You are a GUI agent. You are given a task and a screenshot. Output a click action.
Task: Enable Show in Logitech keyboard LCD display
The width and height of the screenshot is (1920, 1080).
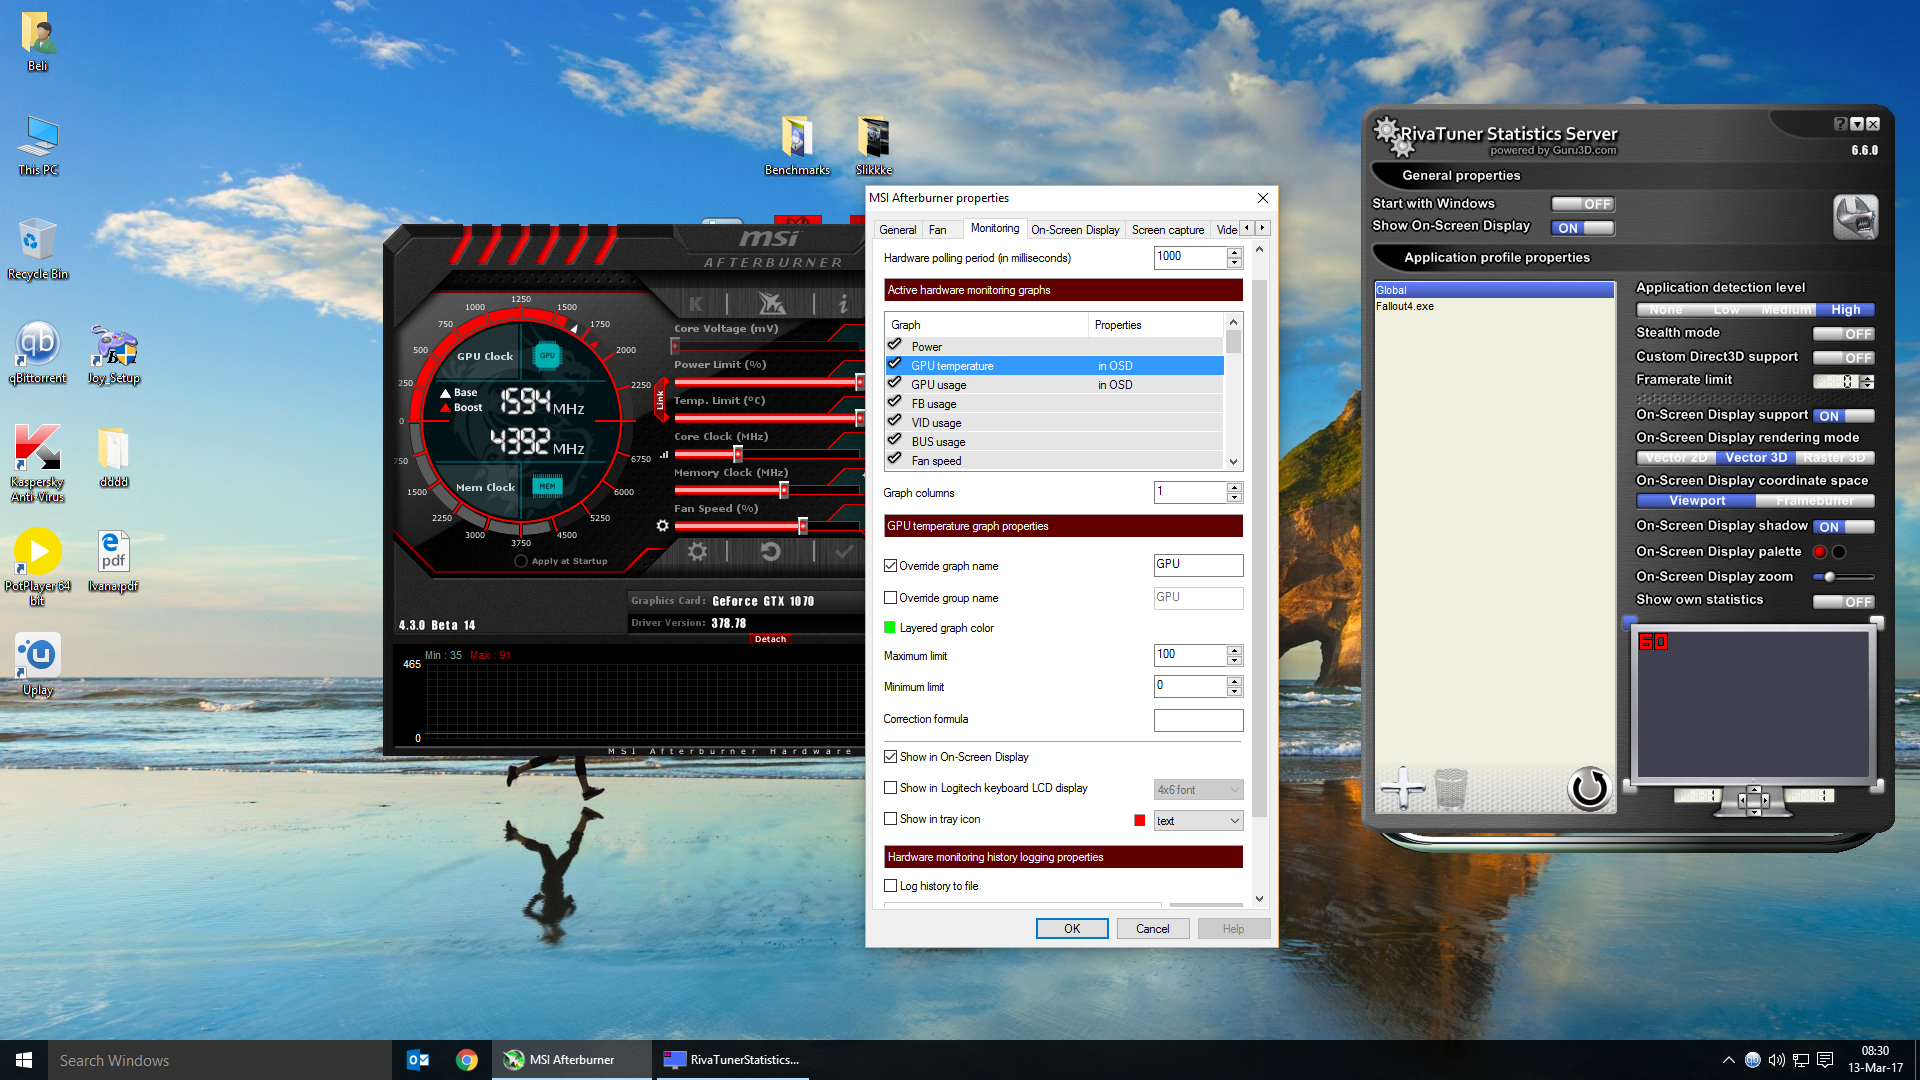coord(890,788)
